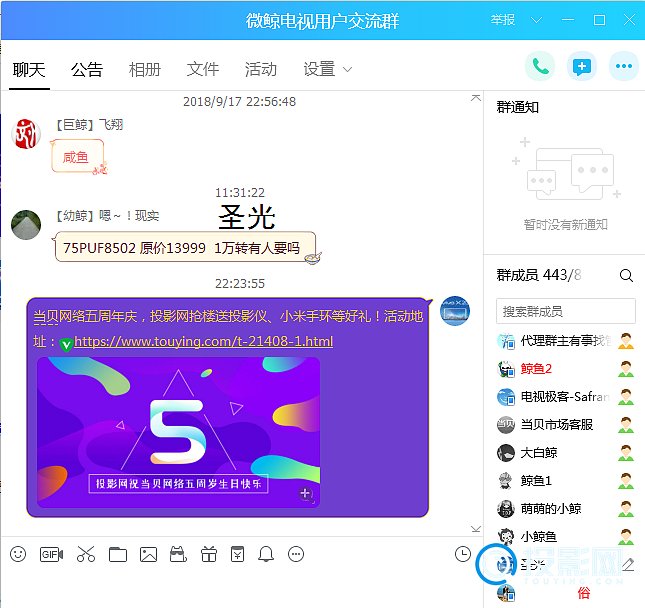Click the sender avatar beside purple message
Viewport: 645px width, 608px height.
455,311
